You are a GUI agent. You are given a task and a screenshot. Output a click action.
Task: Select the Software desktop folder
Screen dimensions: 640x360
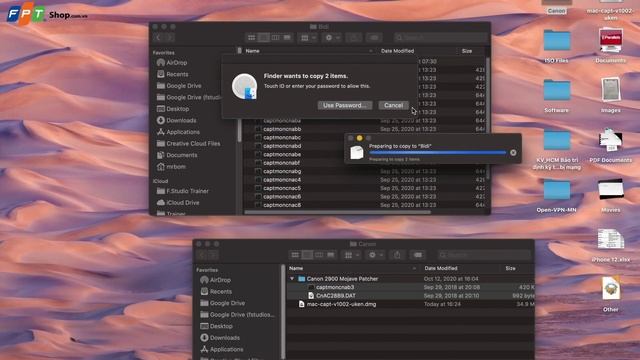tap(556, 96)
